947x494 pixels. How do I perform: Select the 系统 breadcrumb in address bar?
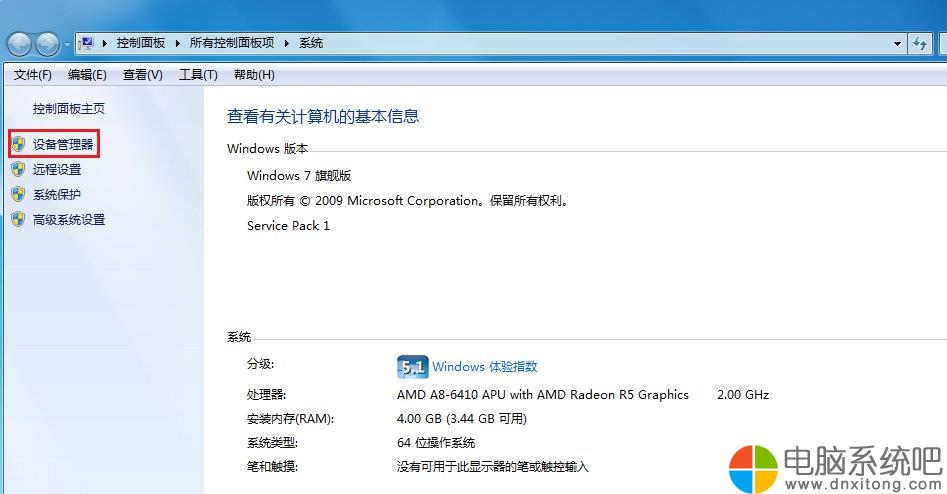coord(311,43)
